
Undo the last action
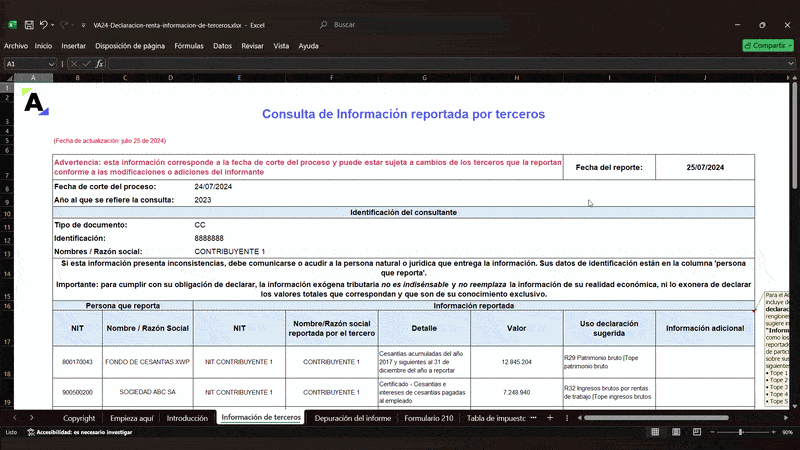[x=43, y=25]
